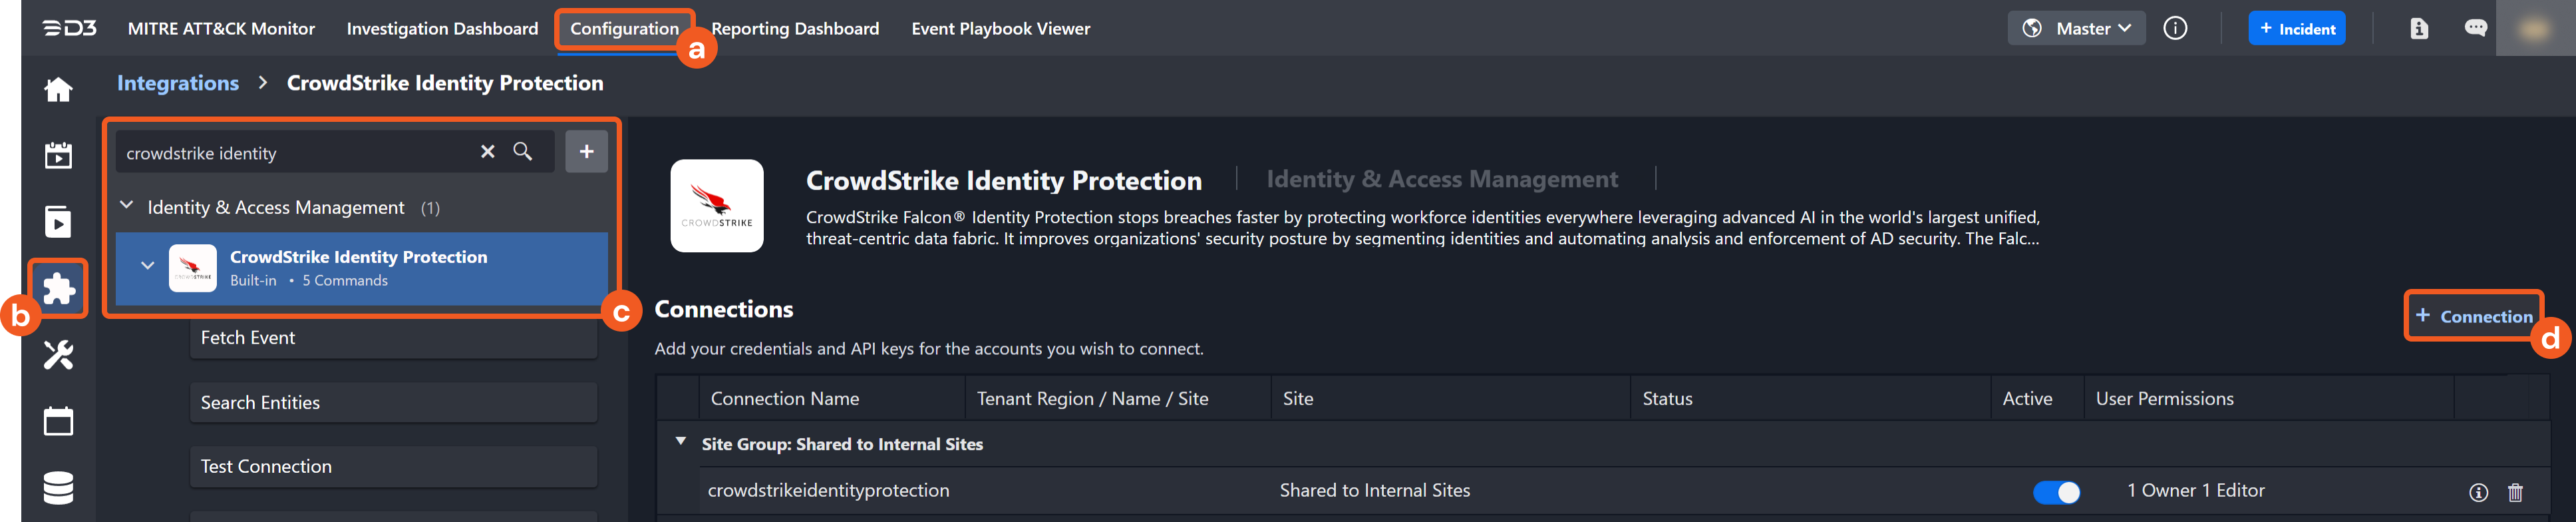Screen dimensions: 2576x522
Task: Clear the integration search with the X
Action: click(x=487, y=152)
